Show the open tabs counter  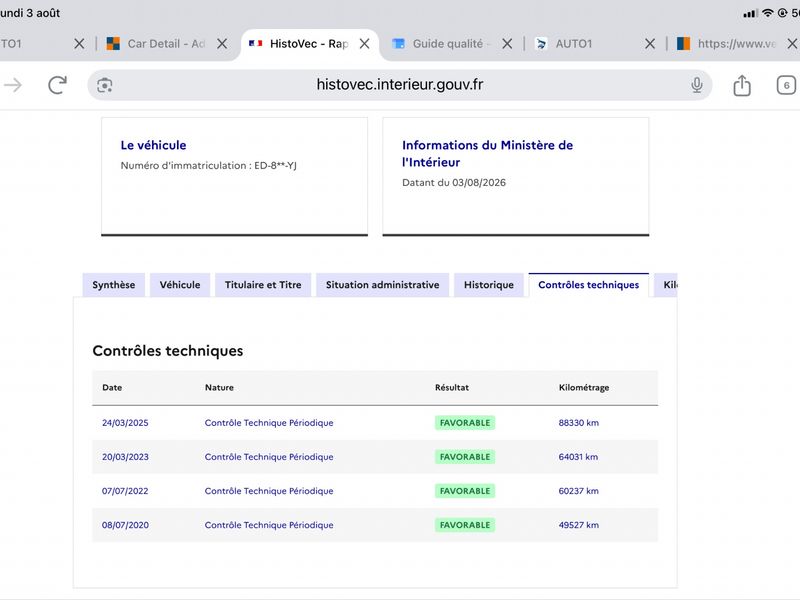(x=786, y=85)
